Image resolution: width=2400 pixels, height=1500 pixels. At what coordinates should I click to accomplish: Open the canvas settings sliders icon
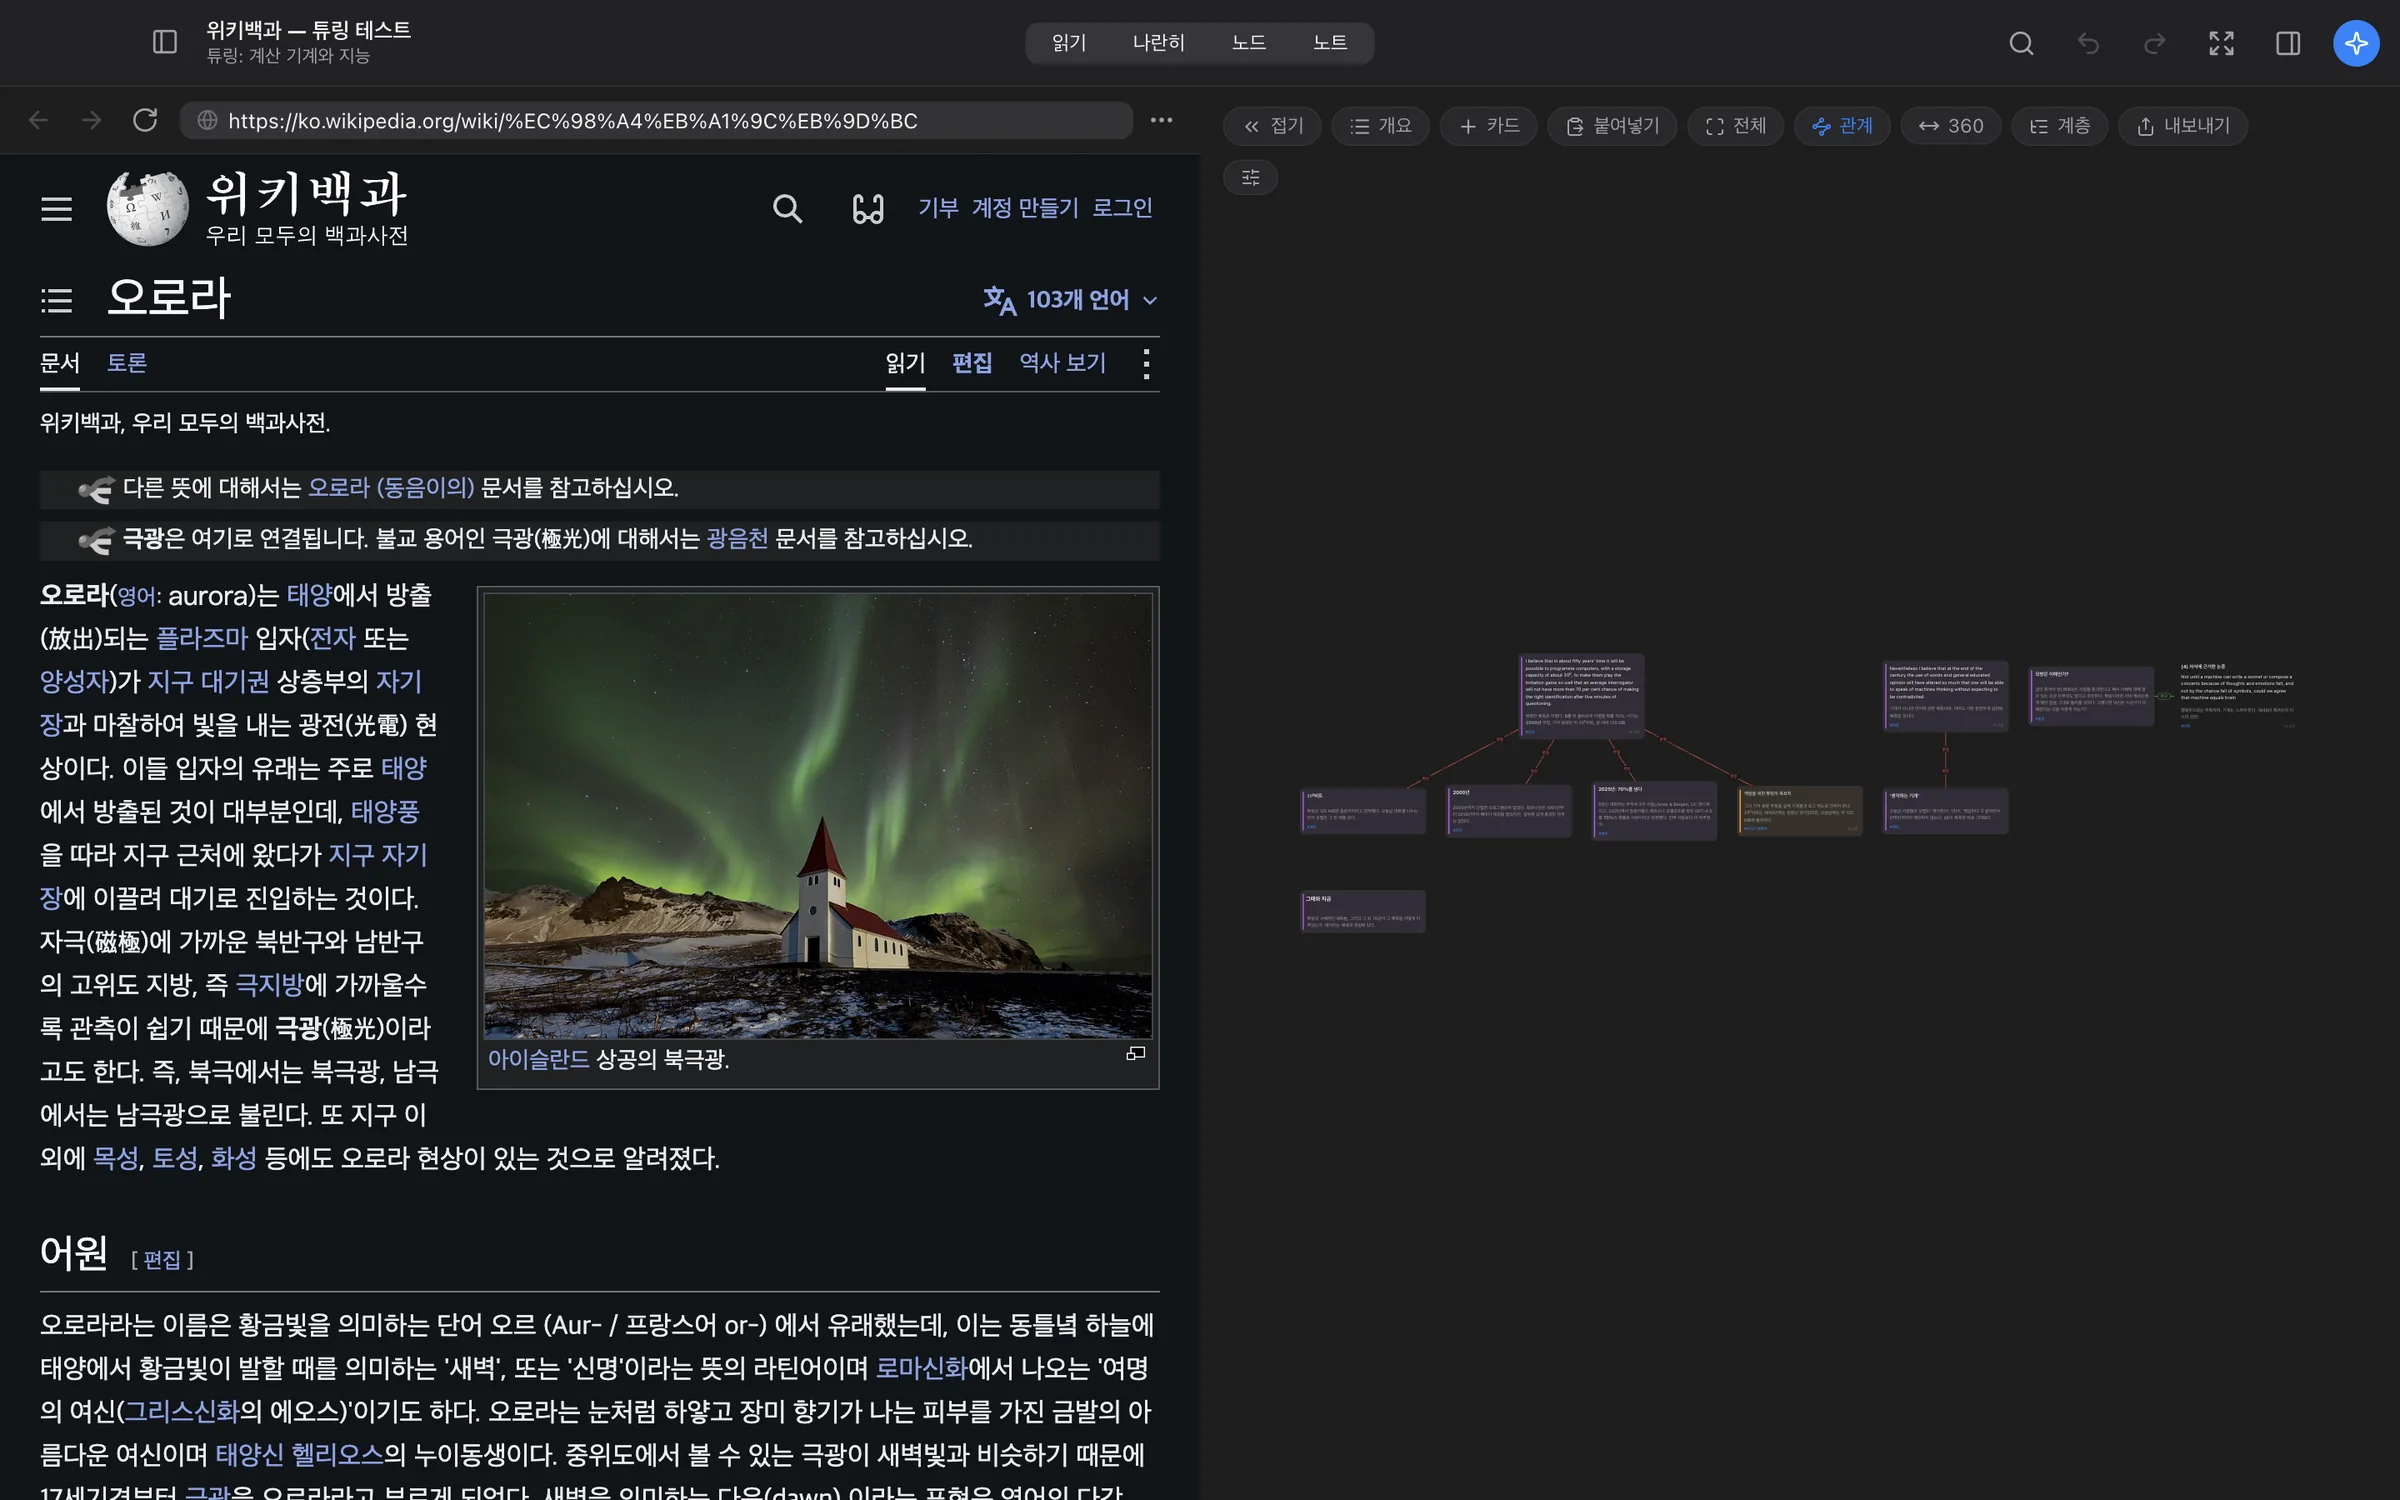[x=1250, y=177]
